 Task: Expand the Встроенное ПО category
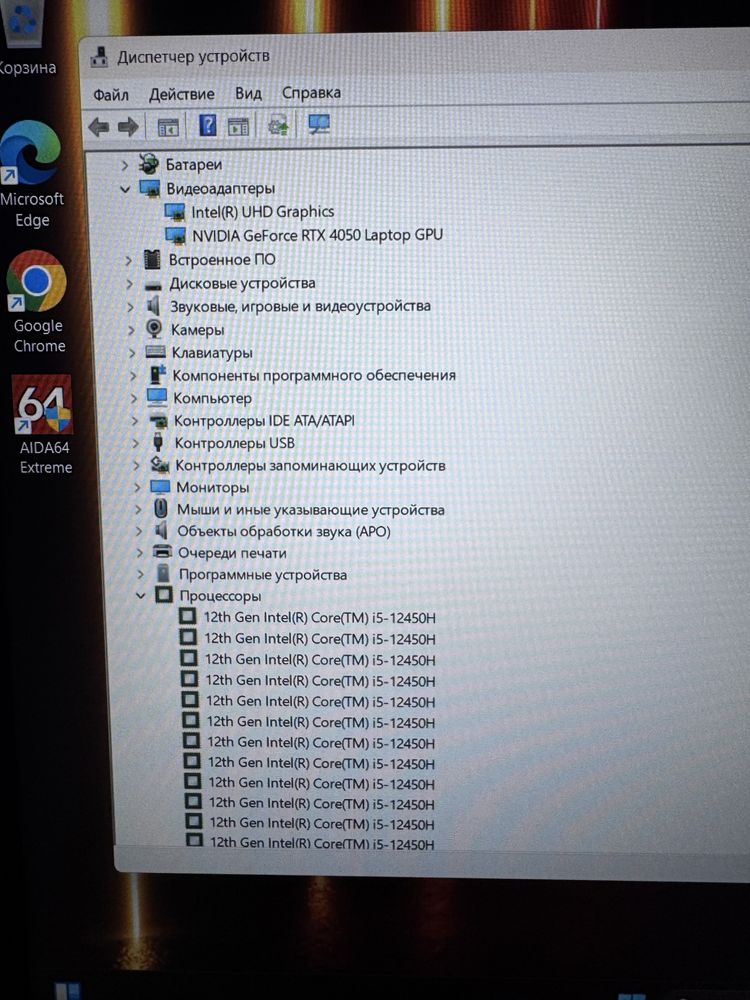point(128,260)
